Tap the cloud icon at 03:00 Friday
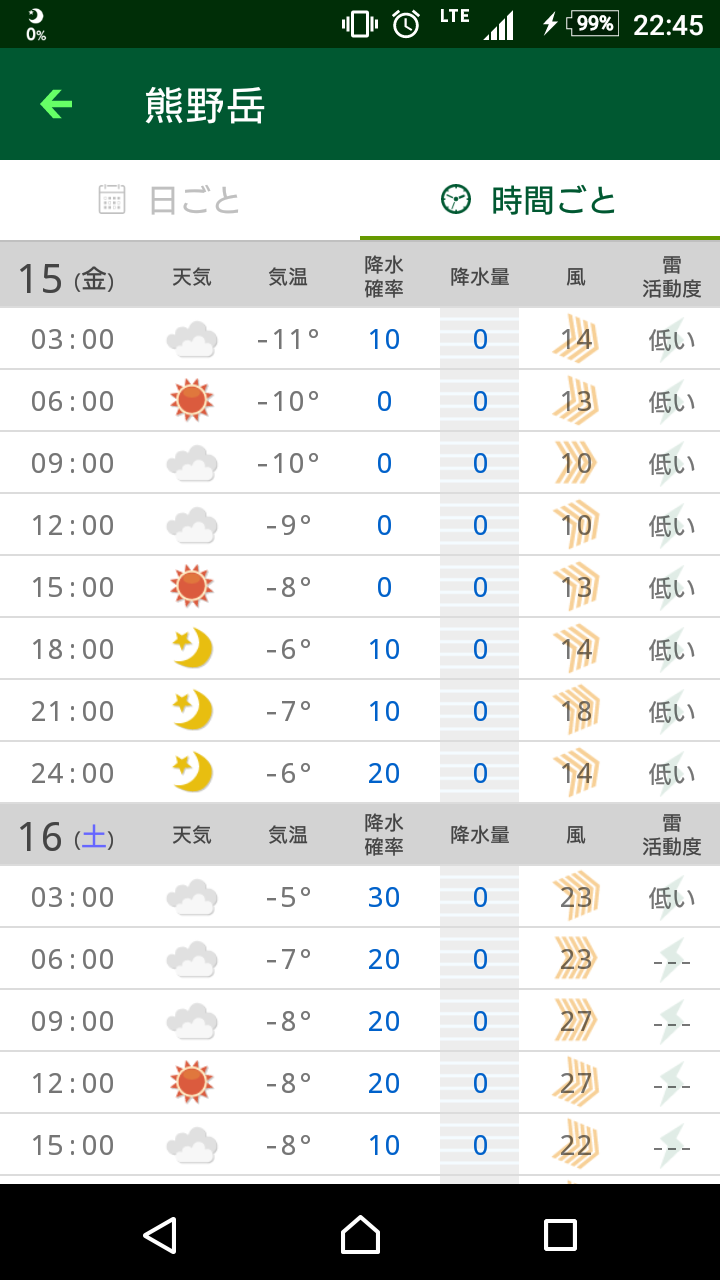Viewport: 720px width, 1280px height. [x=192, y=339]
